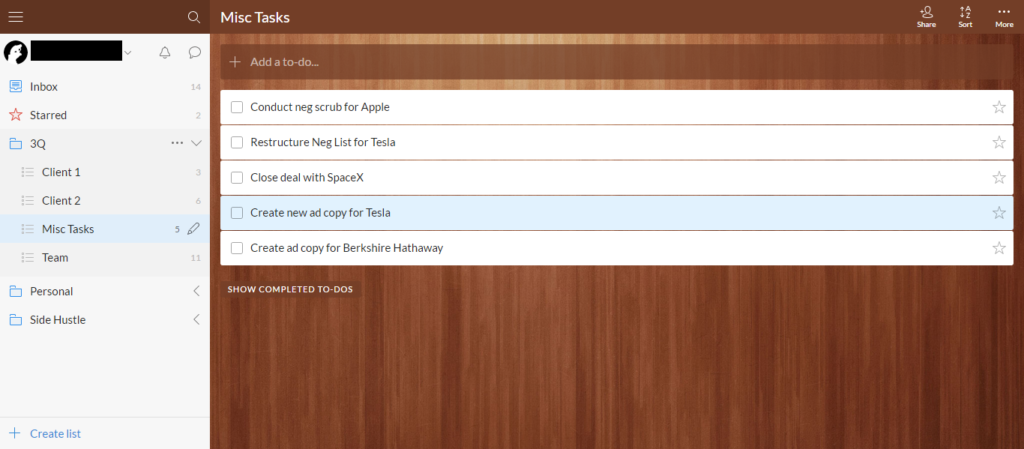Click the Misc Tasks header title
This screenshot has height=449, width=1024.
coord(255,17)
